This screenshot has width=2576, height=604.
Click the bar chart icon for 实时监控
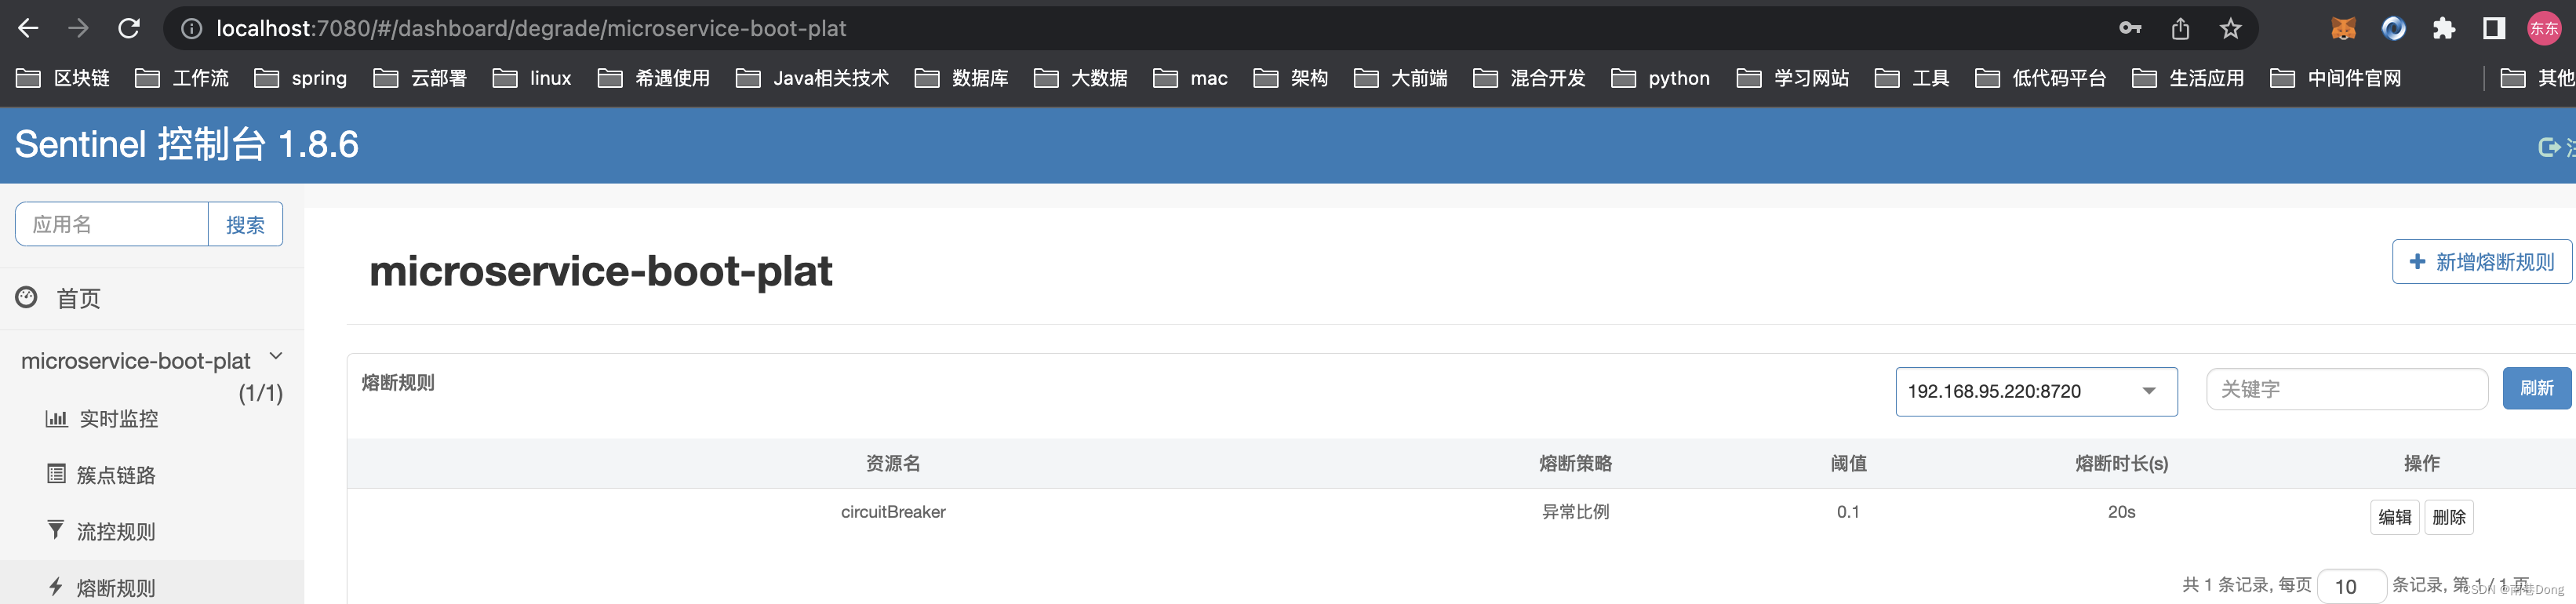[56, 418]
